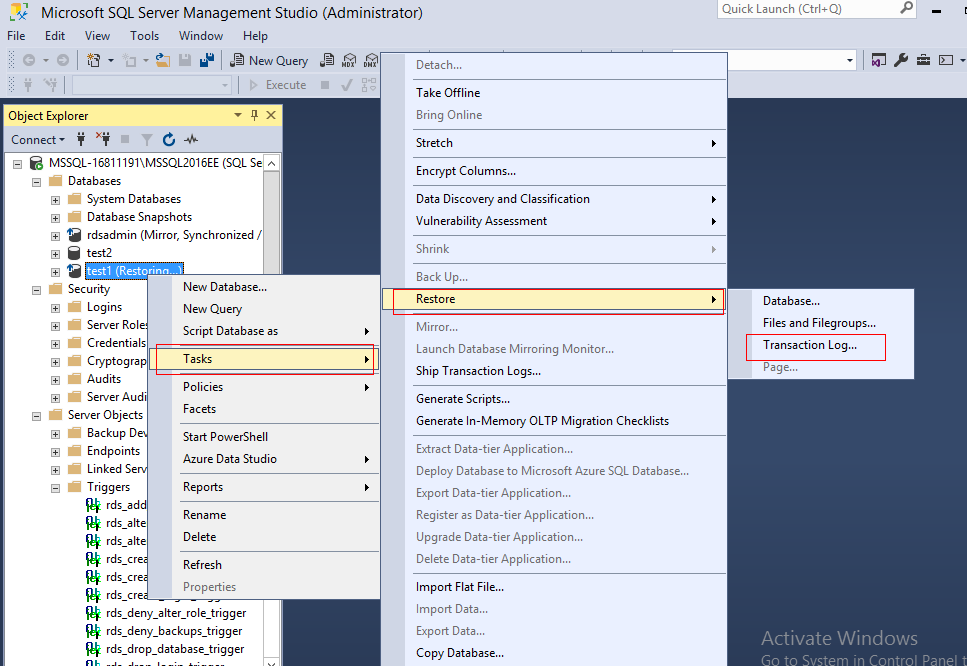This screenshot has height=666, width=967.
Task: Select rds_drop_database_trigger in the tree
Action: tap(175, 649)
